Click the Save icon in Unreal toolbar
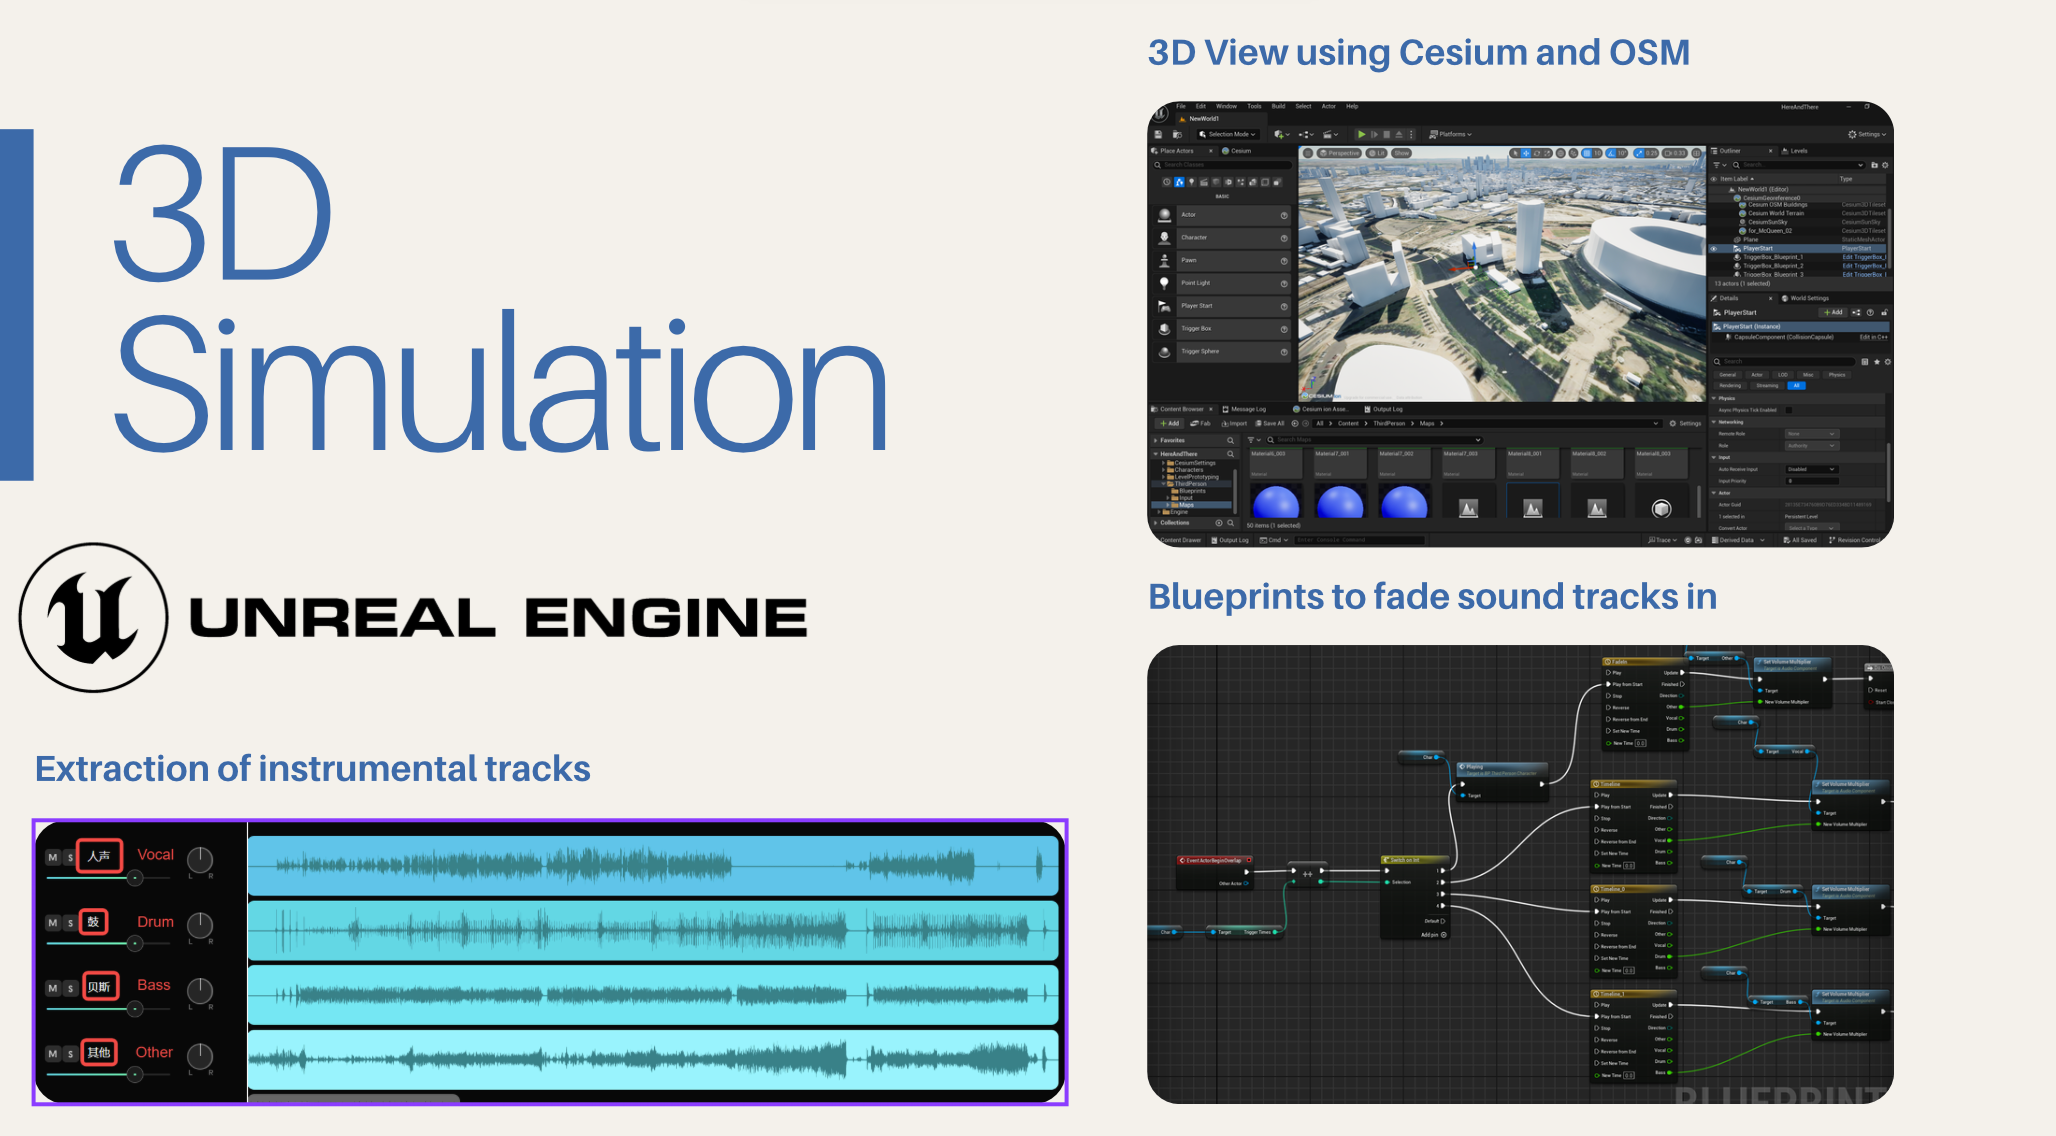The height and width of the screenshot is (1136, 2056). click(x=1159, y=134)
